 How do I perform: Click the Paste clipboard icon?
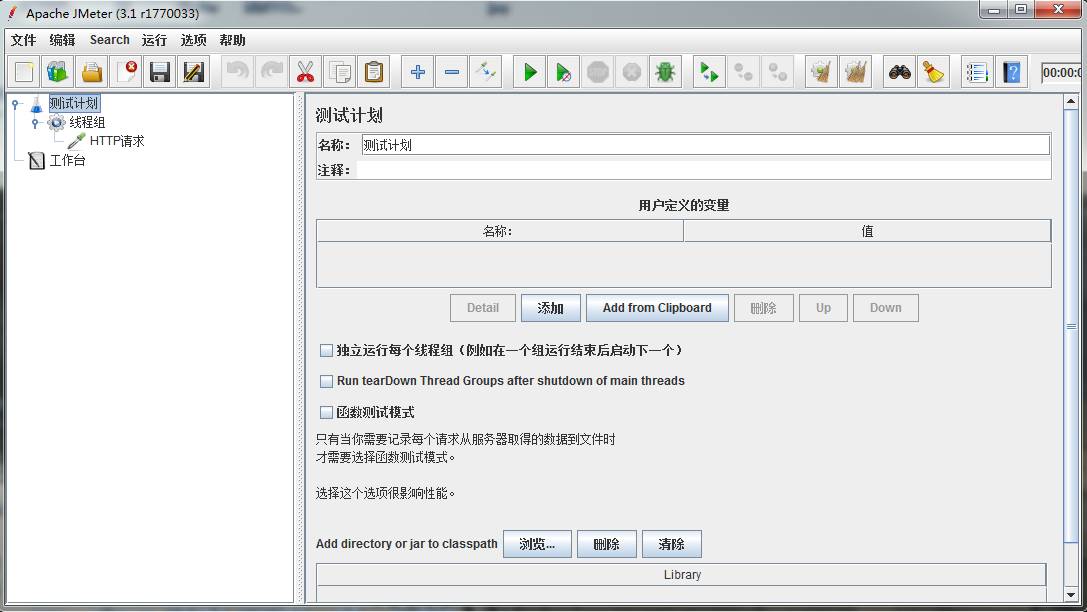[374, 72]
